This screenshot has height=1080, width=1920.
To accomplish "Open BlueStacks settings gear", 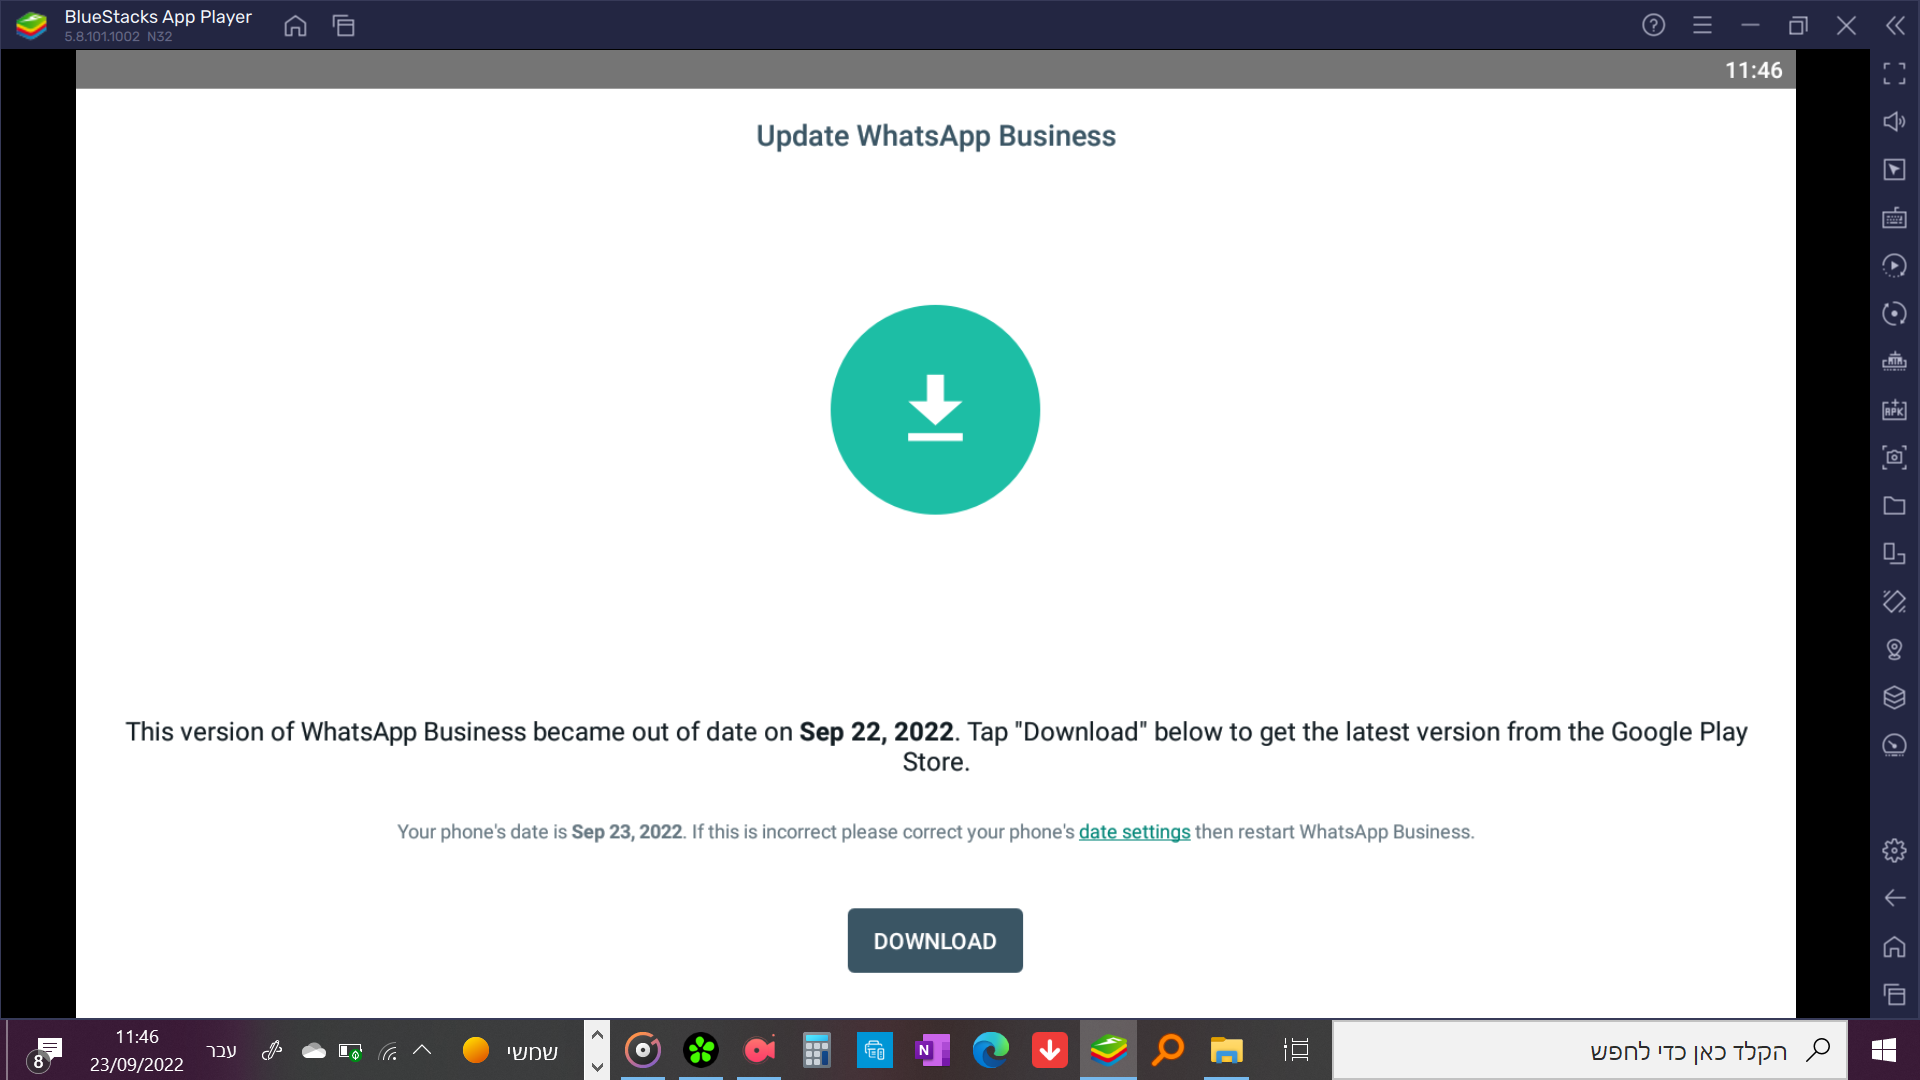I will (x=1894, y=851).
